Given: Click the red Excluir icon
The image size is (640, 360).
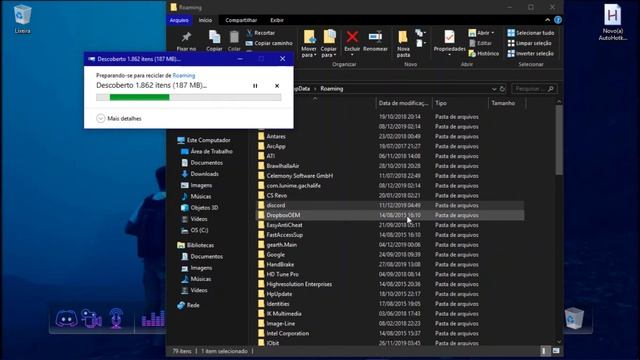Looking at the screenshot, I should click(352, 37).
